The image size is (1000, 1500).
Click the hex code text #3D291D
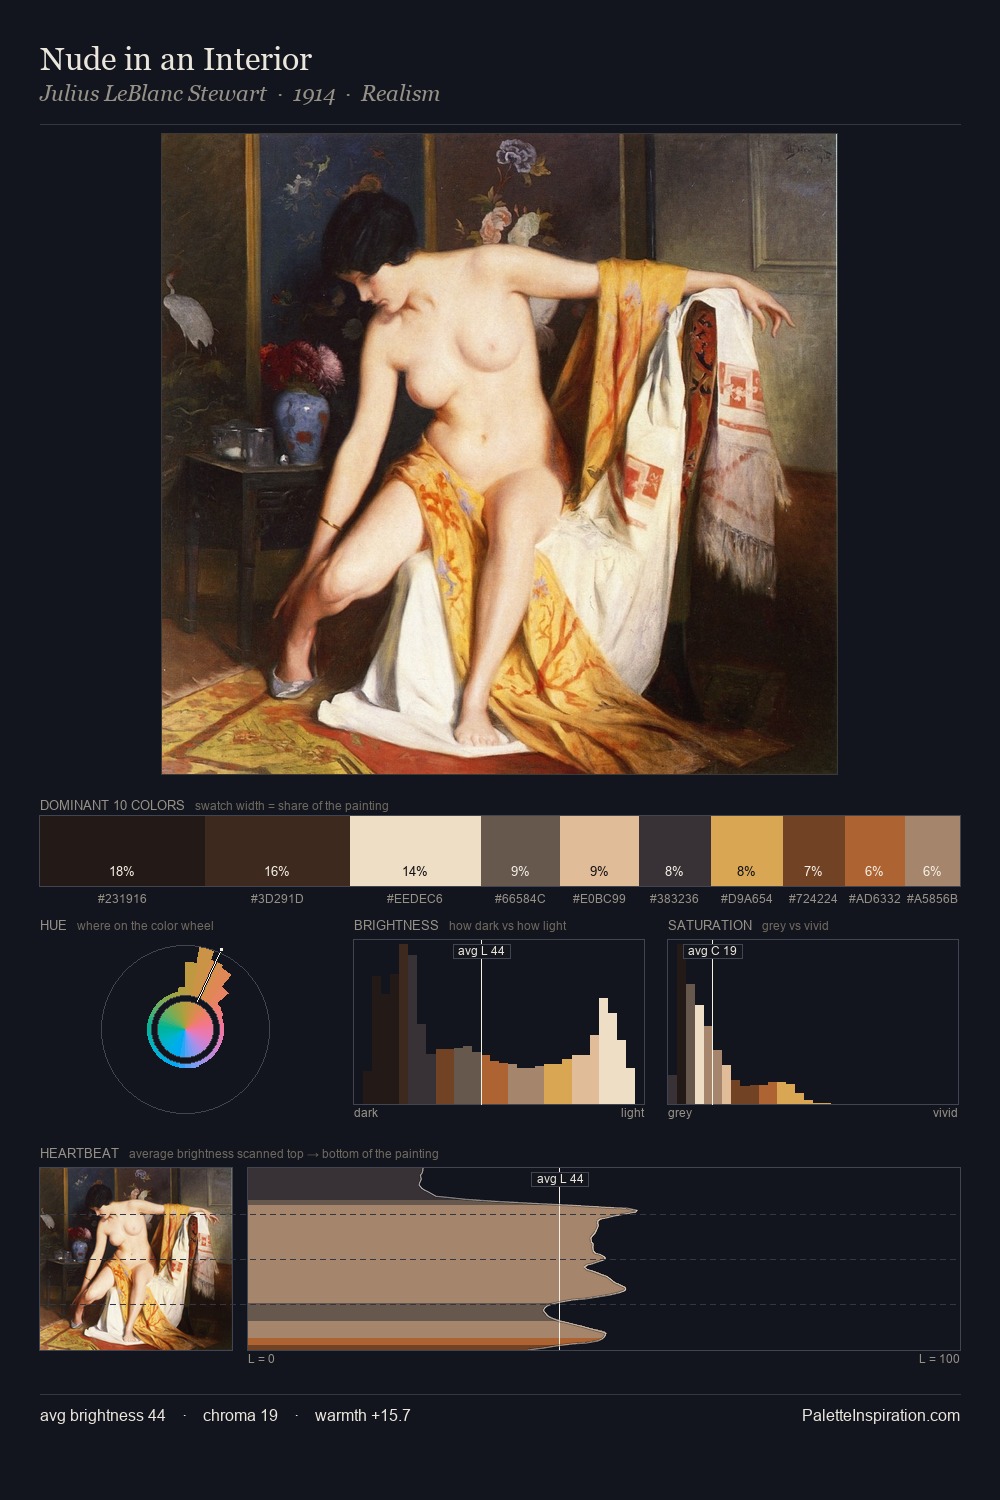(x=277, y=898)
